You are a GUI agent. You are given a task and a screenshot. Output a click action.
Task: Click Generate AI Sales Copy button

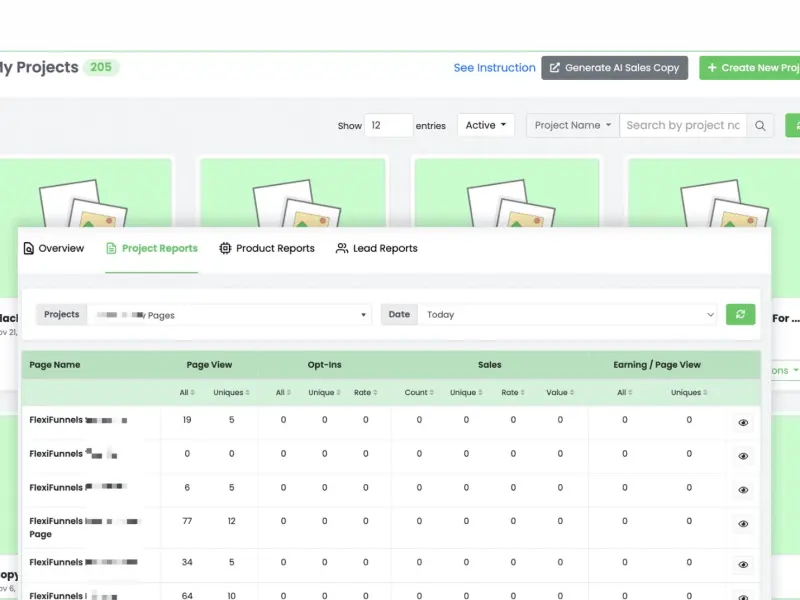click(614, 68)
